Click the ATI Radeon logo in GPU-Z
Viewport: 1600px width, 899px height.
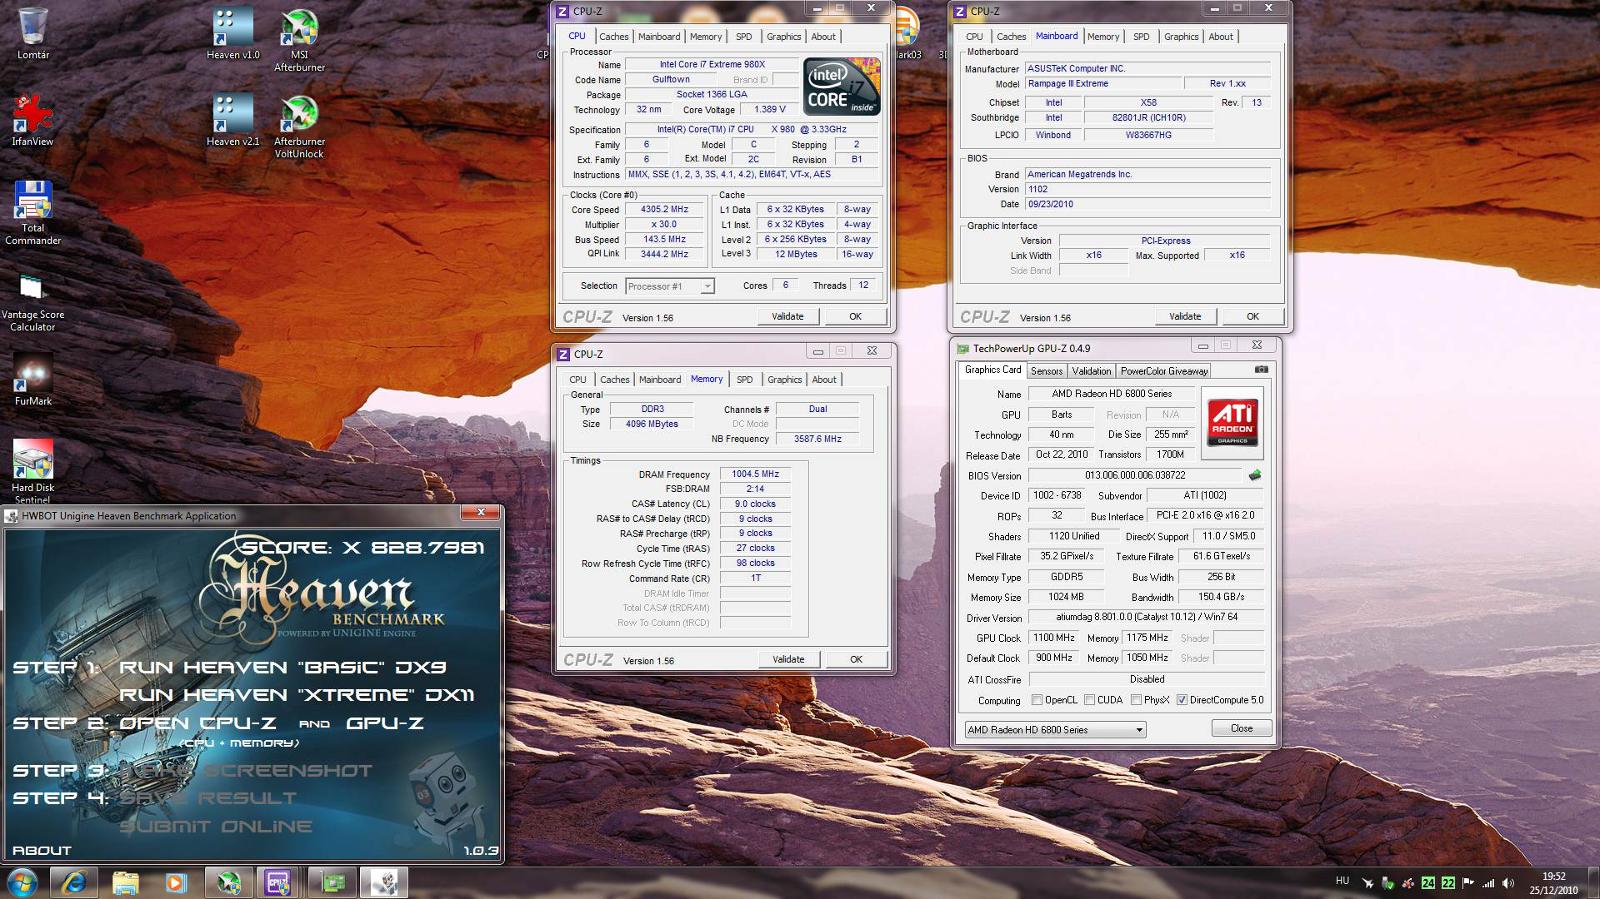pyautogui.click(x=1232, y=422)
